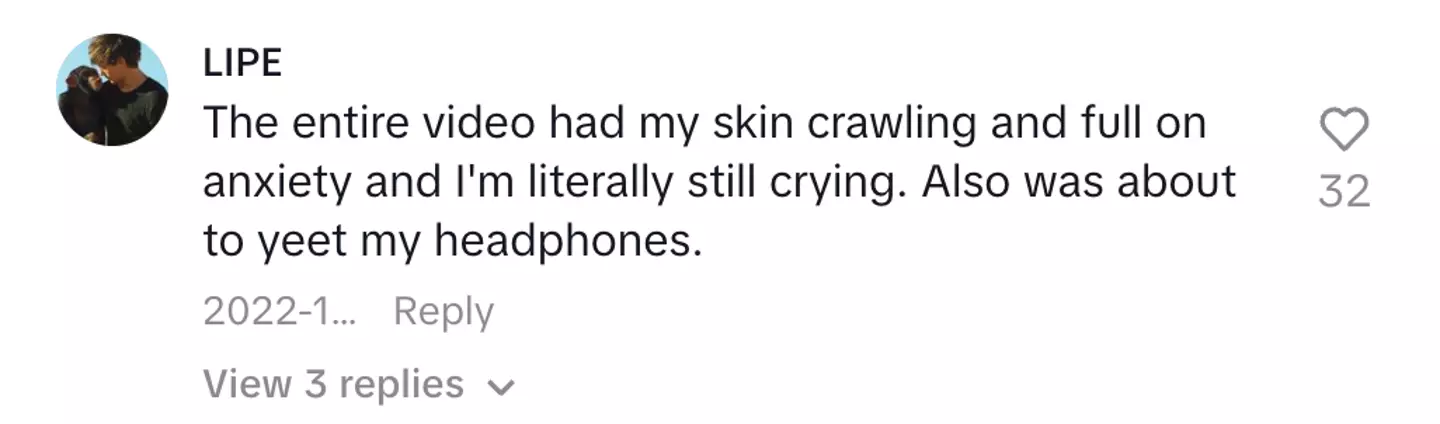Tap the outlined heart above 32
The image size is (1440, 424).
point(1343,131)
